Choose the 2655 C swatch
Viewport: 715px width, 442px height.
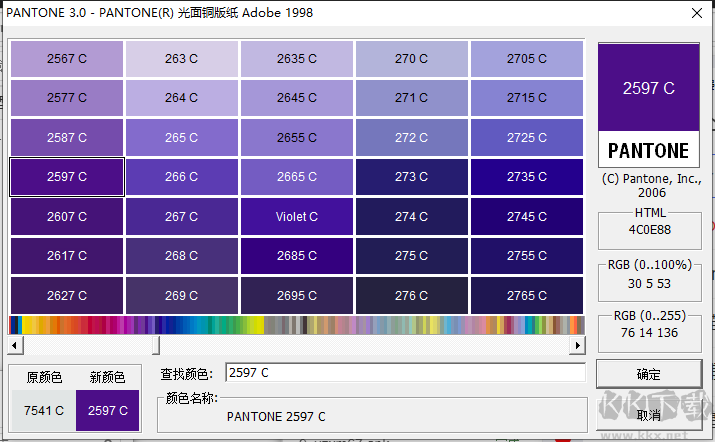(x=296, y=138)
